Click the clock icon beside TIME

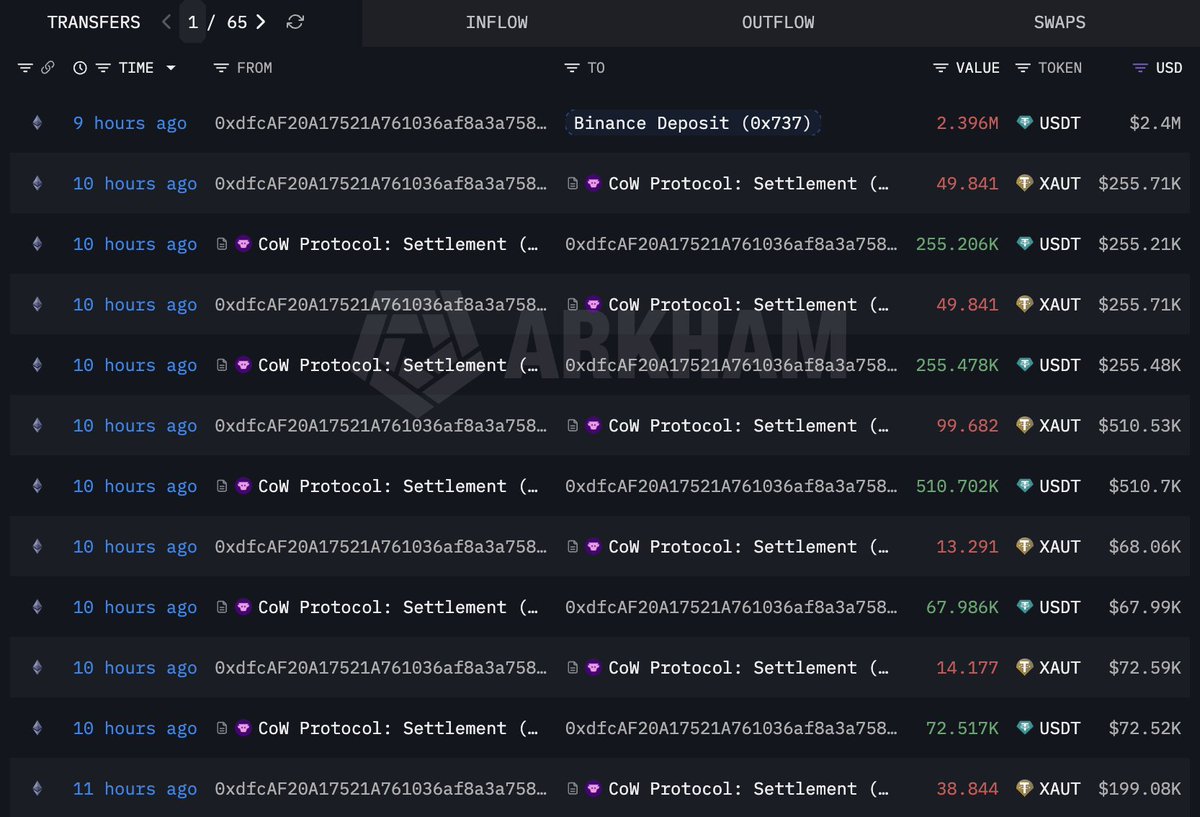[x=80, y=68]
